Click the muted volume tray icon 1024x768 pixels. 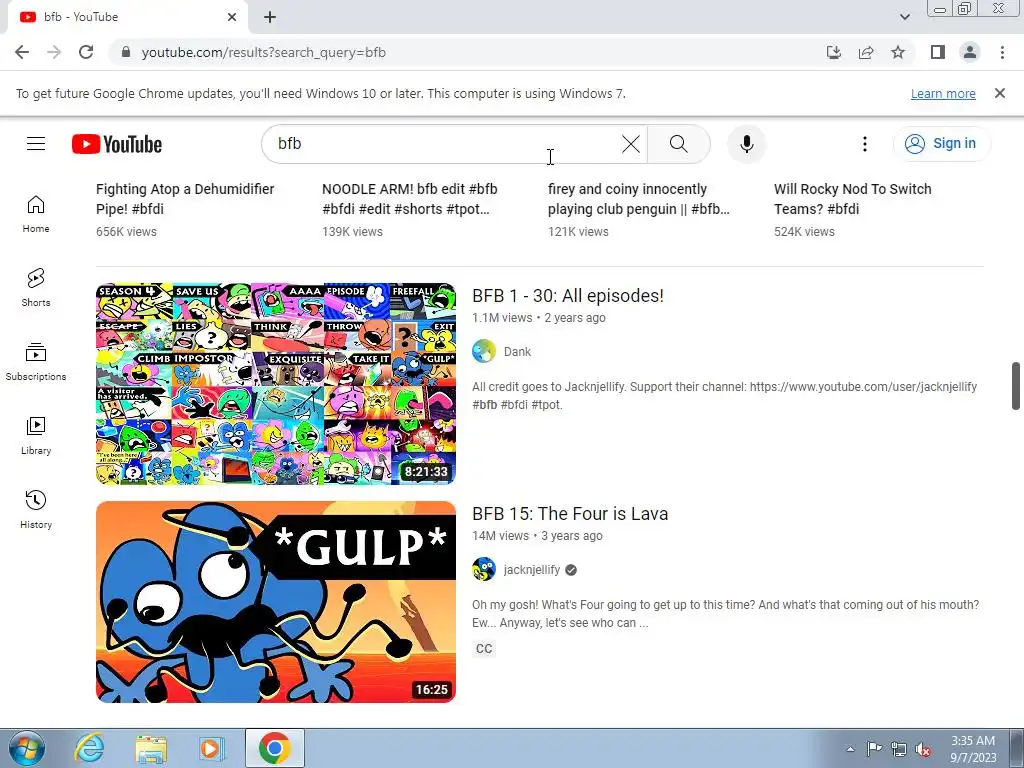pos(923,749)
